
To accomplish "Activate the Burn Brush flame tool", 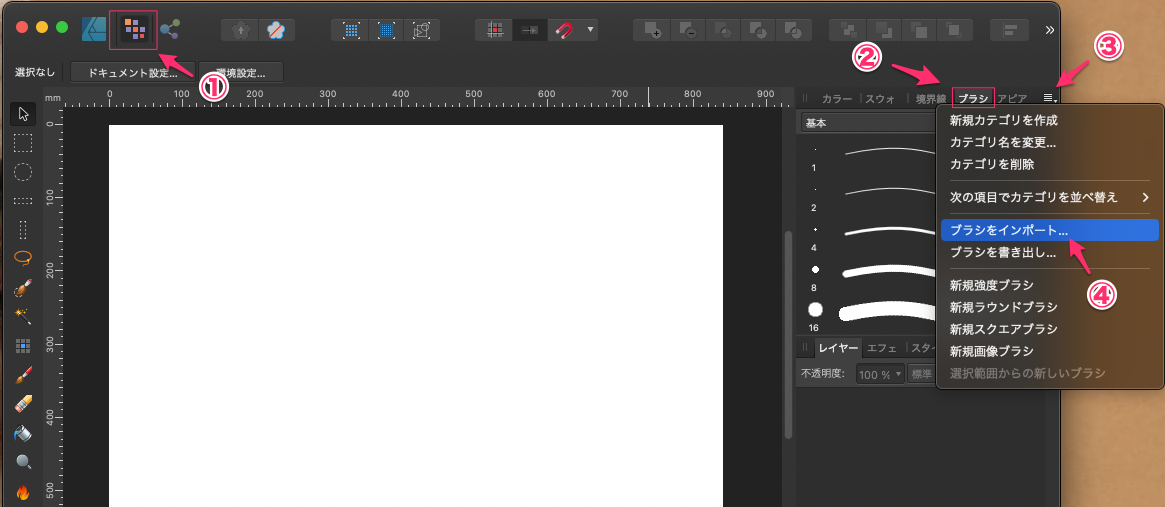I will click(x=23, y=491).
